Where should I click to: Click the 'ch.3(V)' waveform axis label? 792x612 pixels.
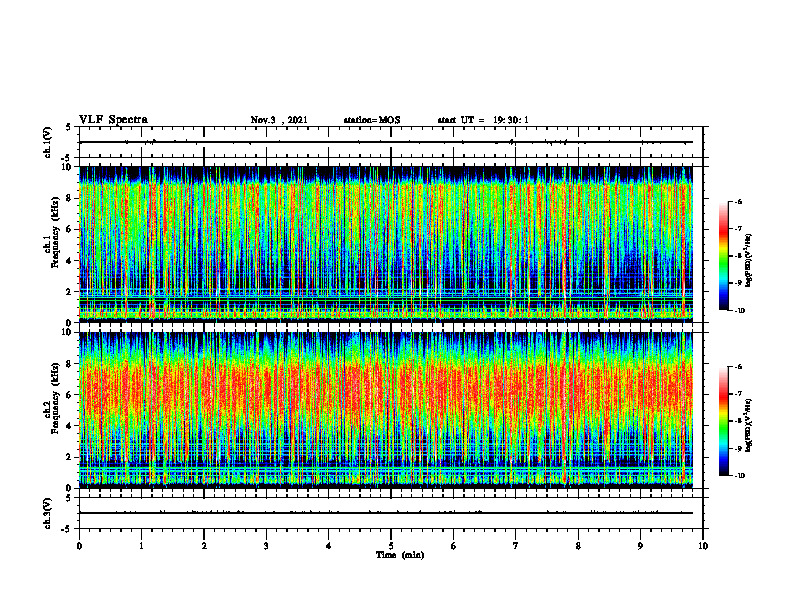(47, 513)
